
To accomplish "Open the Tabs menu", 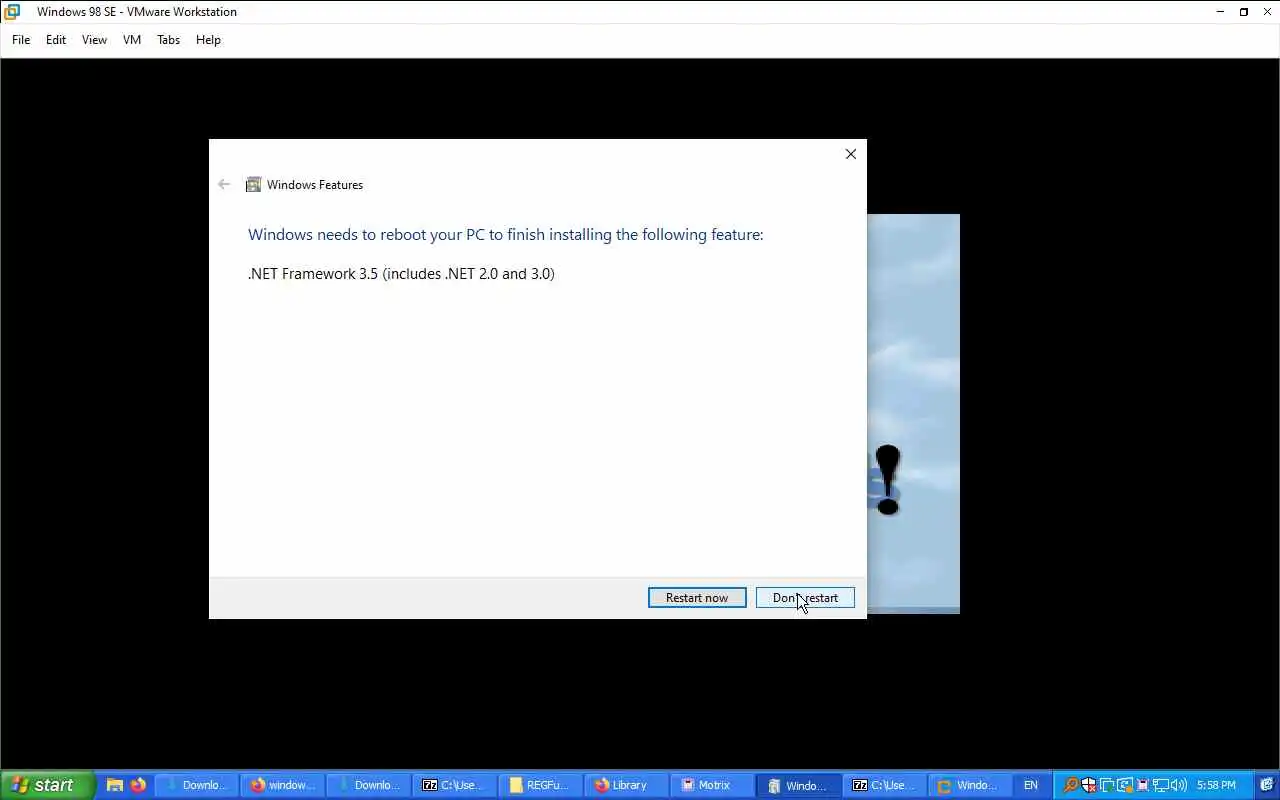I will (x=168, y=40).
